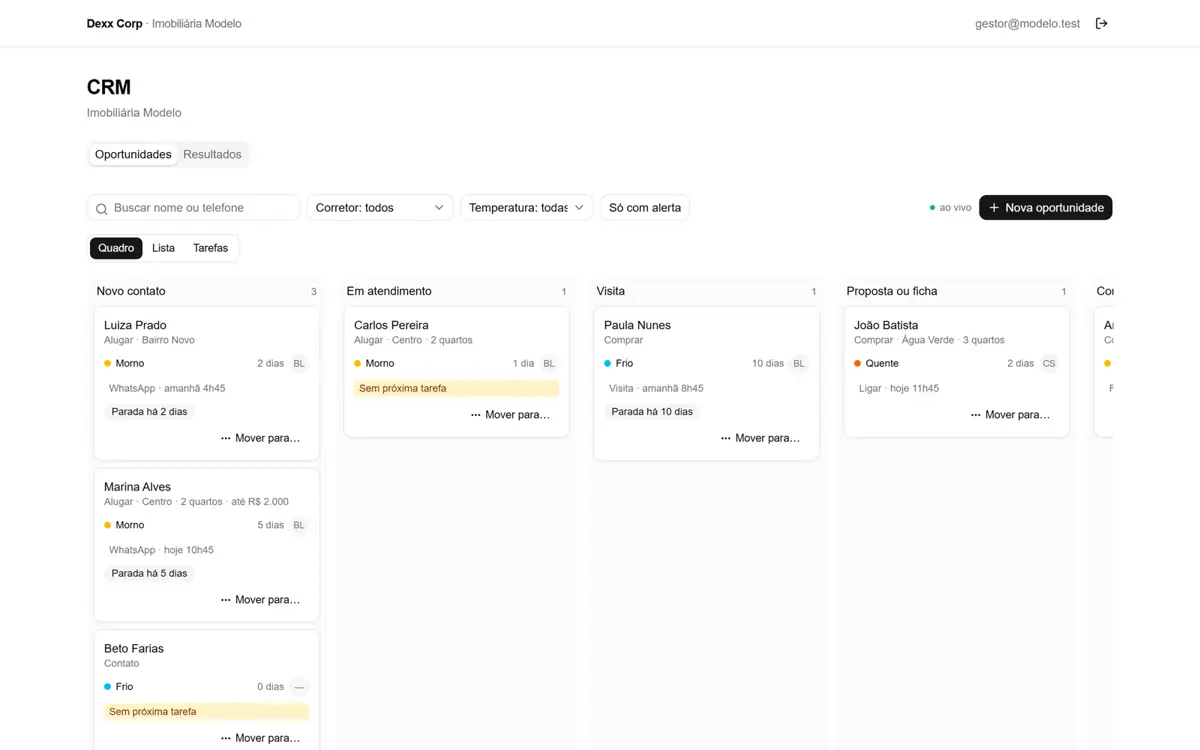Expand the Temperatura: todas dropdown
The width and height of the screenshot is (1200, 750).
coord(526,208)
